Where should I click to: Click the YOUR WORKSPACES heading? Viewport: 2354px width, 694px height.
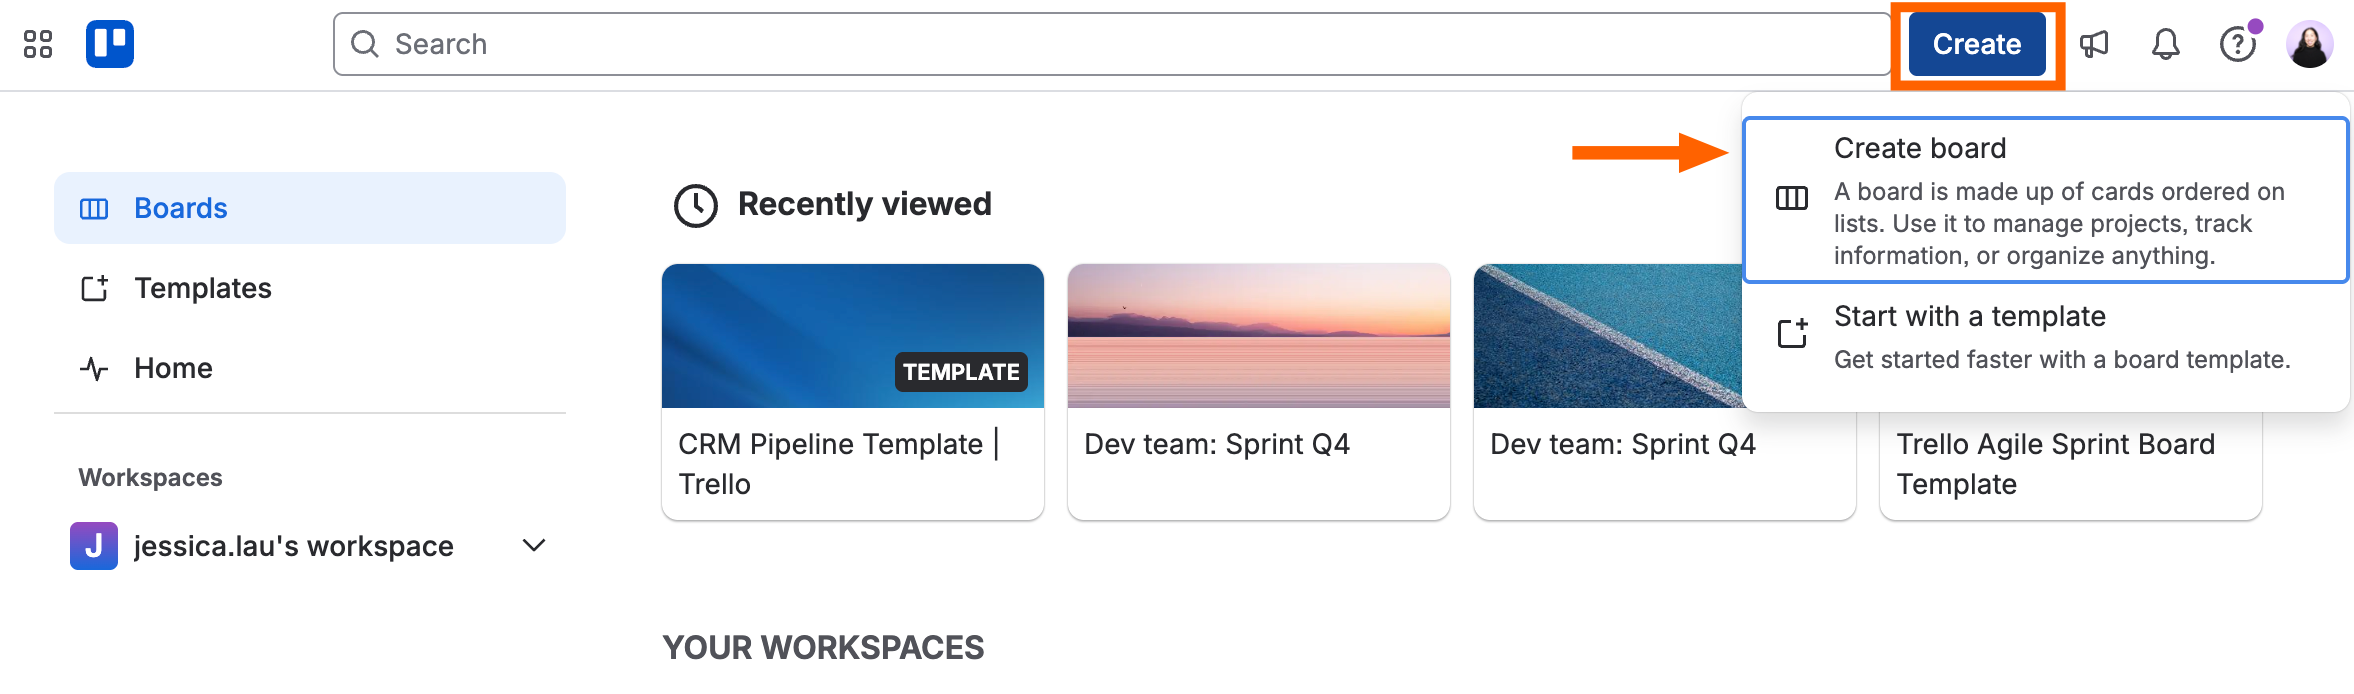coord(824,648)
